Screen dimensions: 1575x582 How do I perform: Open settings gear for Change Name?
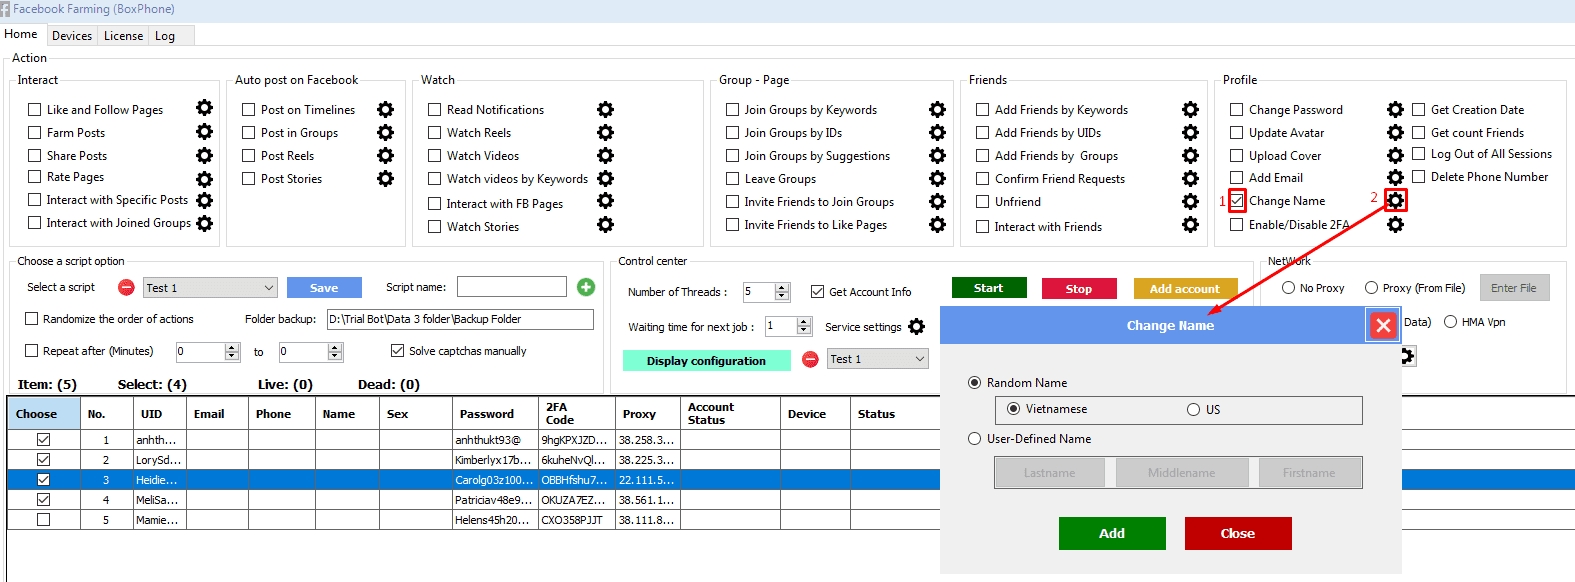pos(1396,201)
